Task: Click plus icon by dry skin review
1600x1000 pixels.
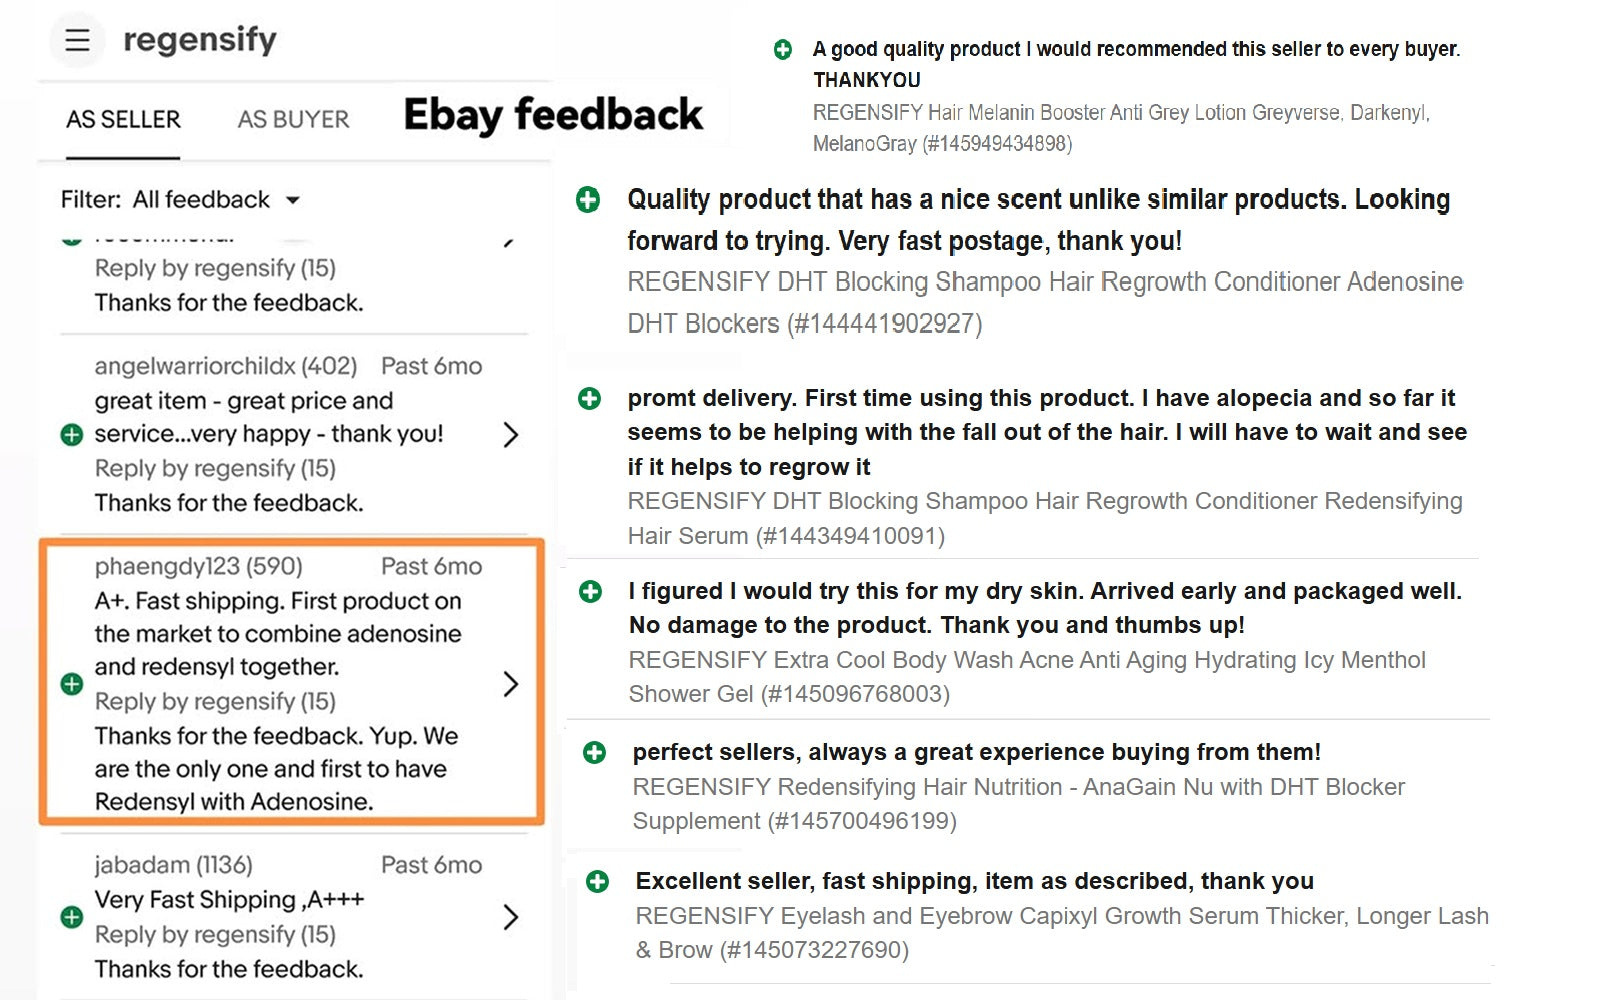Action: point(591,592)
